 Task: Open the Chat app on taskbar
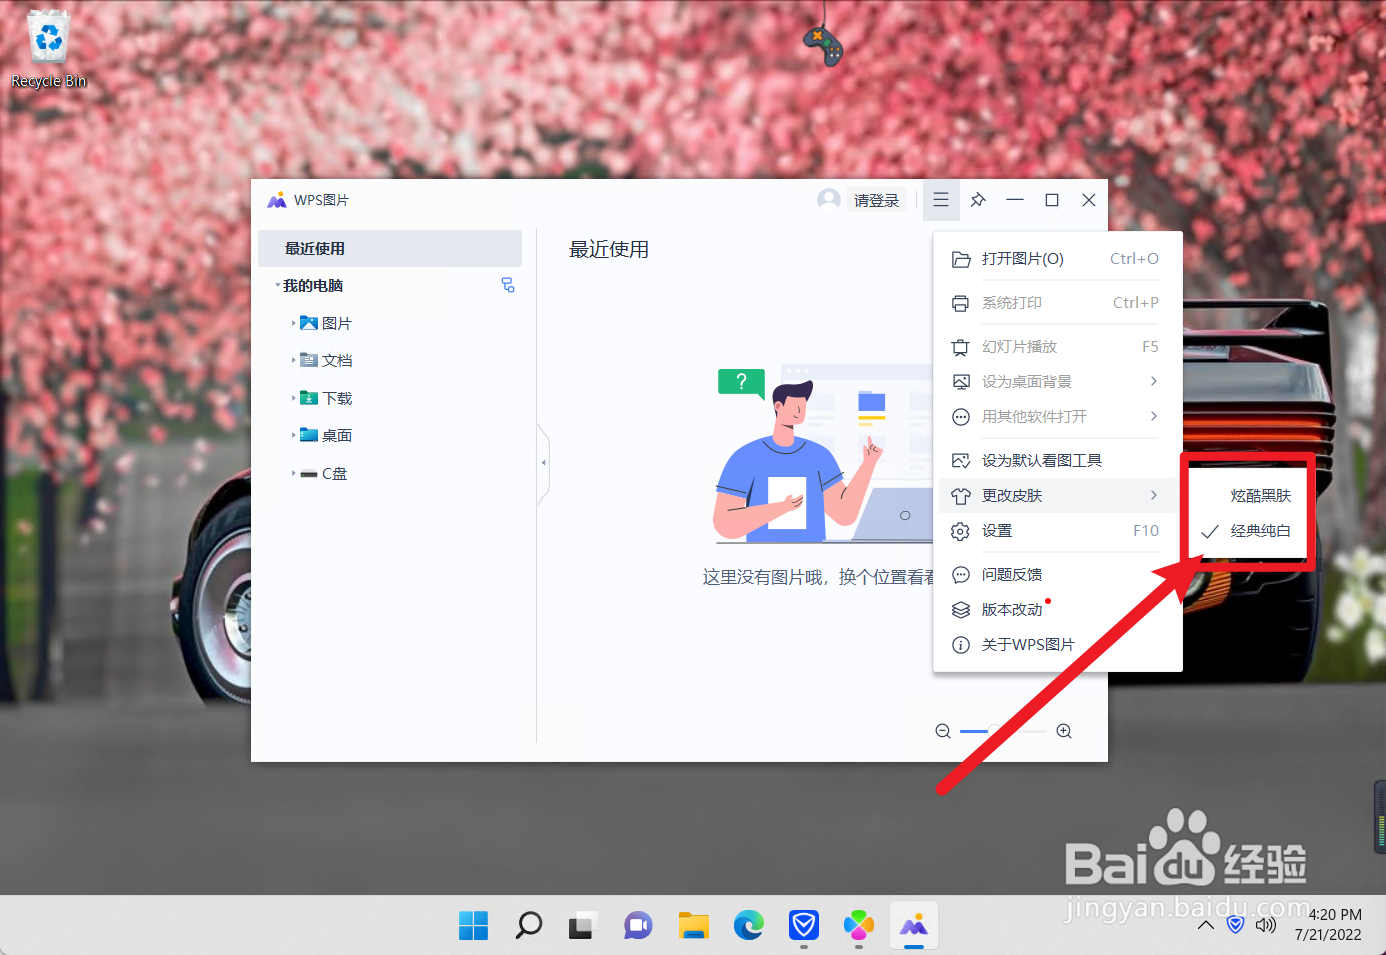(x=638, y=926)
